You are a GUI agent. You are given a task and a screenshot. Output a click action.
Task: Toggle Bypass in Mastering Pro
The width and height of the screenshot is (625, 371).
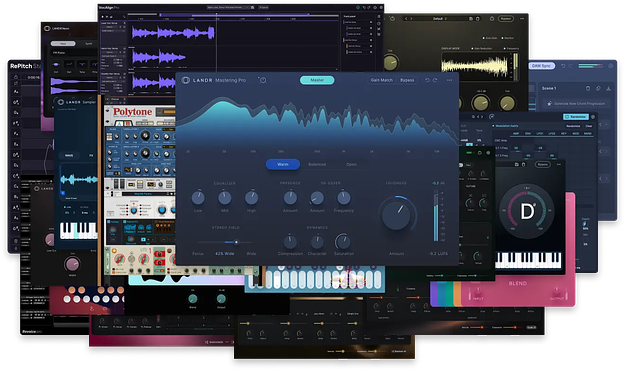click(x=407, y=80)
